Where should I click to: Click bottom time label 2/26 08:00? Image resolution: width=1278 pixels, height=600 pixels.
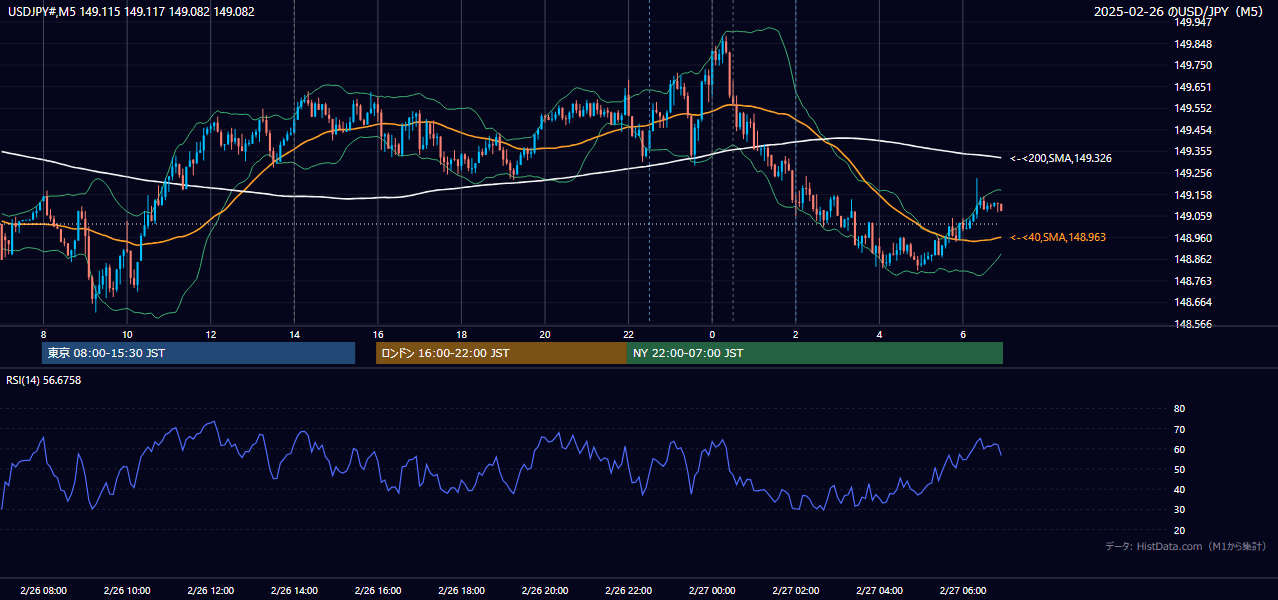[x=43, y=591]
